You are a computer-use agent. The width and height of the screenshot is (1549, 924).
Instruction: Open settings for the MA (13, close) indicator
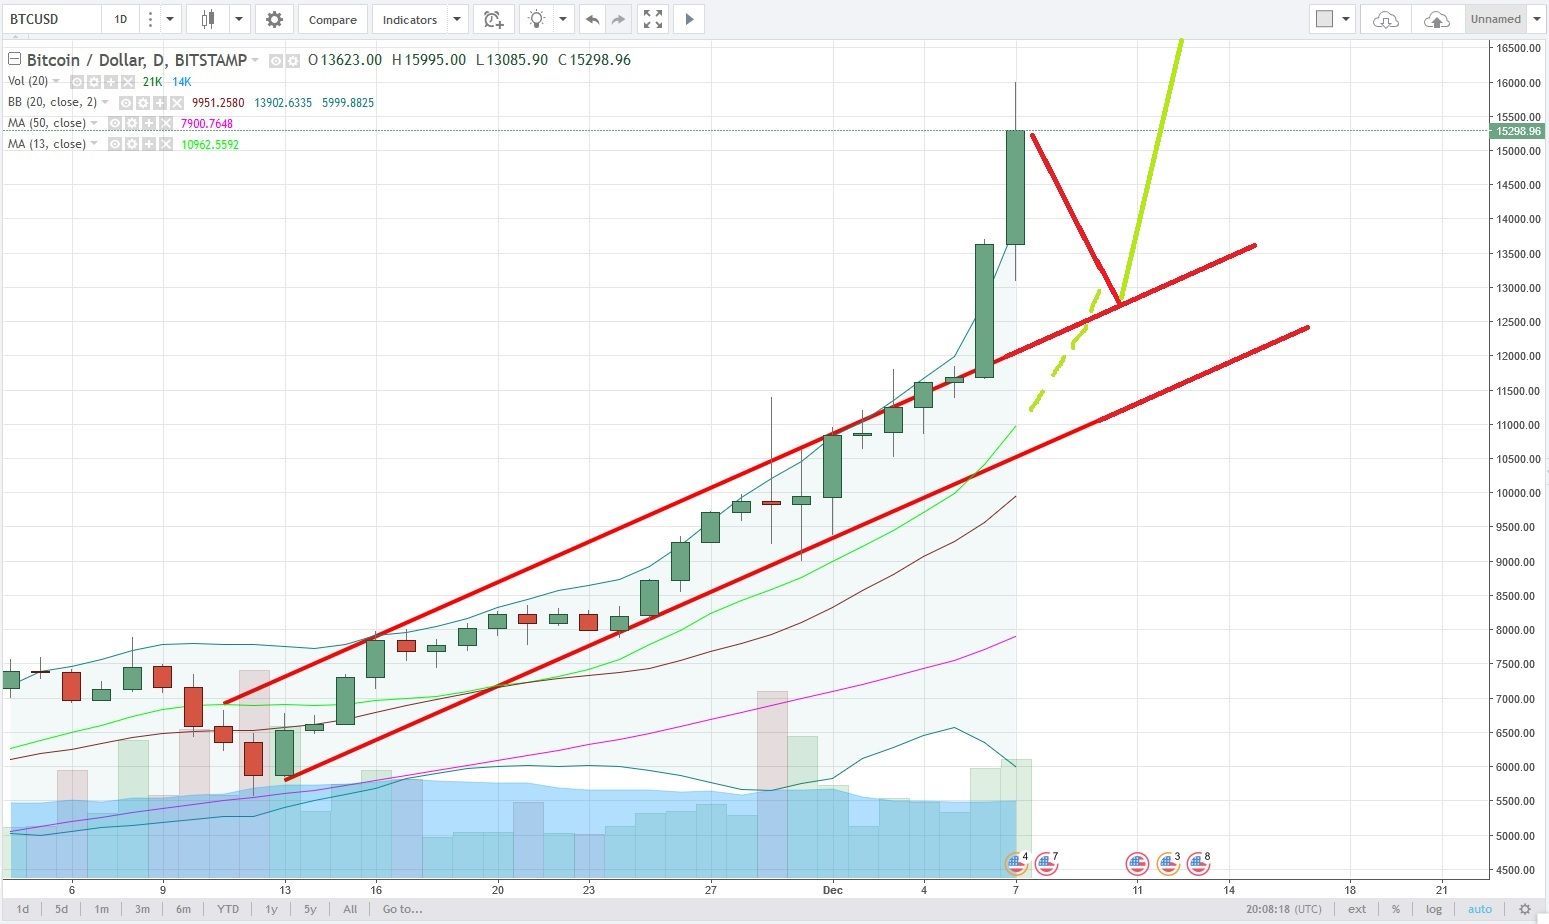click(x=132, y=144)
